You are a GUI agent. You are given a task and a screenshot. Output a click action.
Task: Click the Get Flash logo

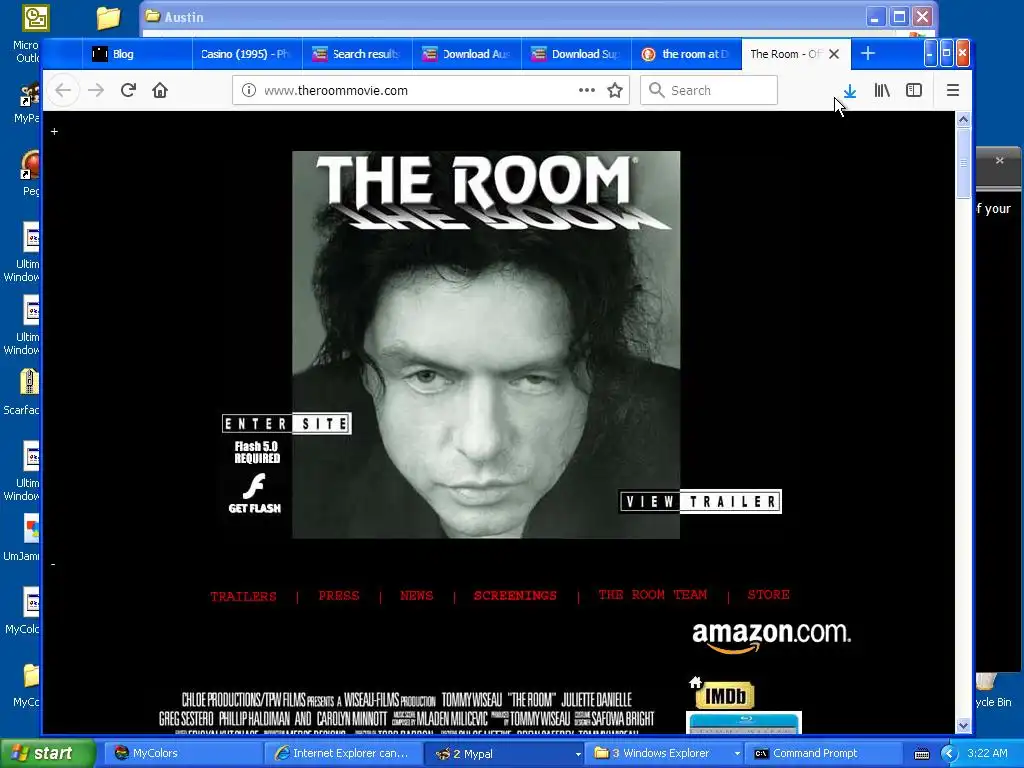254,494
